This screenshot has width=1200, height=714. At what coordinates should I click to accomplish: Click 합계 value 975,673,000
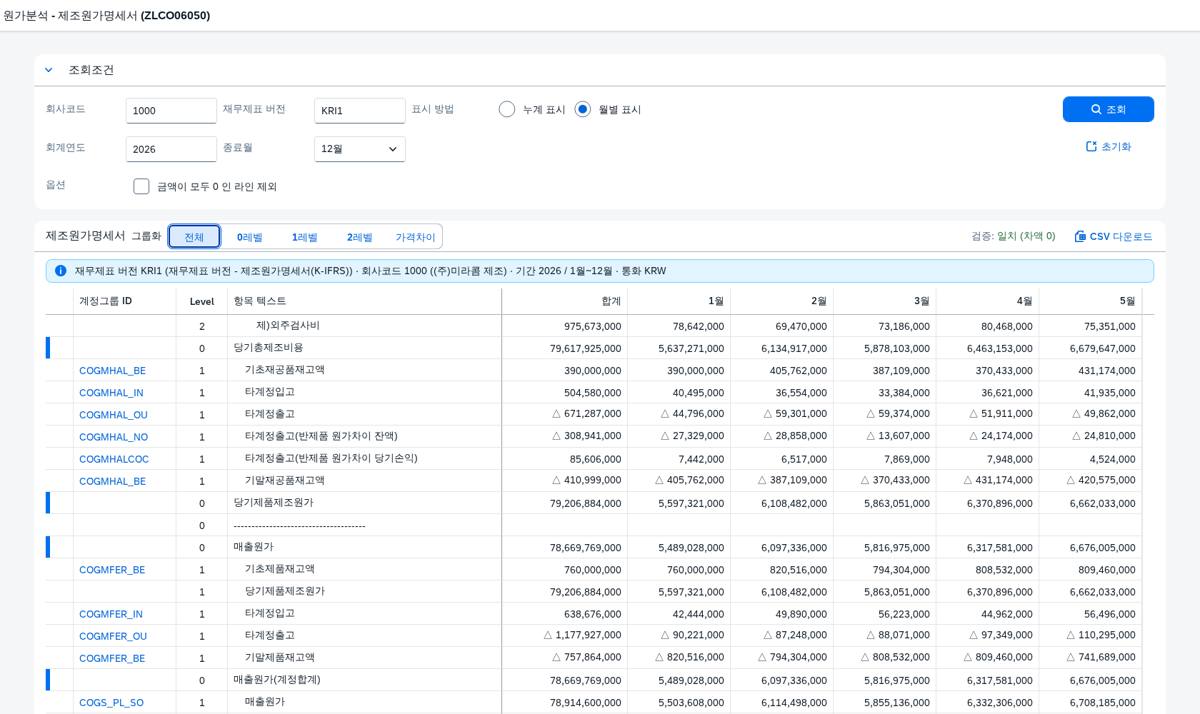pos(593,326)
